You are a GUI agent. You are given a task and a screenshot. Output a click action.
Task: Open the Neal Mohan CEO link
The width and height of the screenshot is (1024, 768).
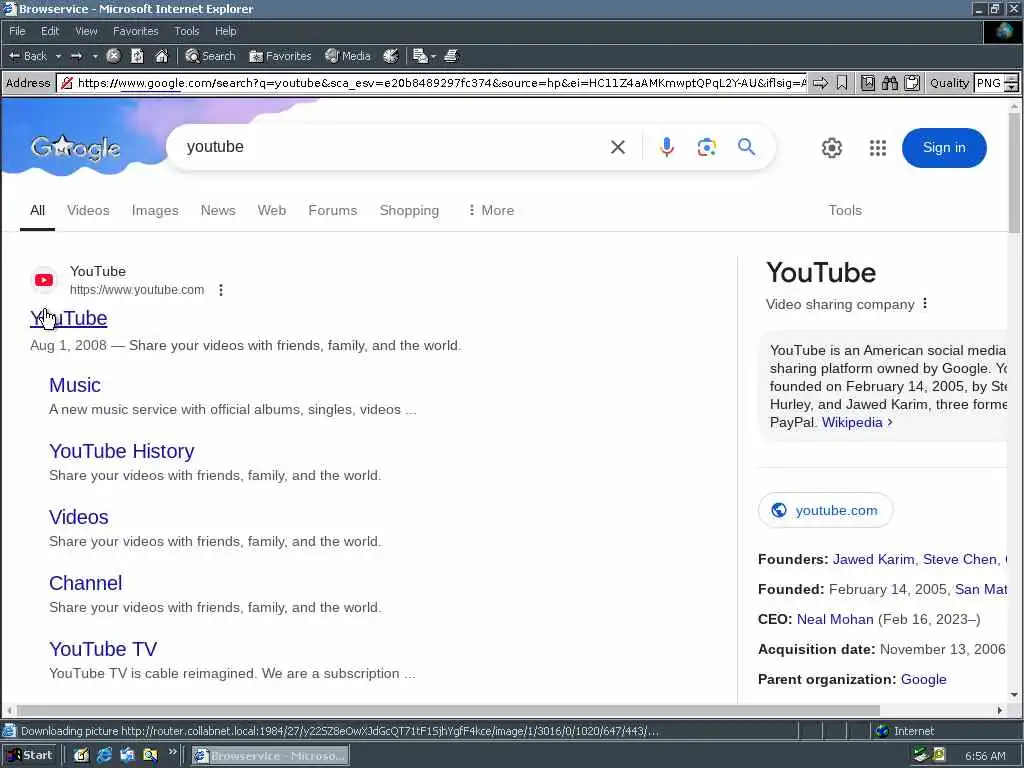(x=835, y=619)
